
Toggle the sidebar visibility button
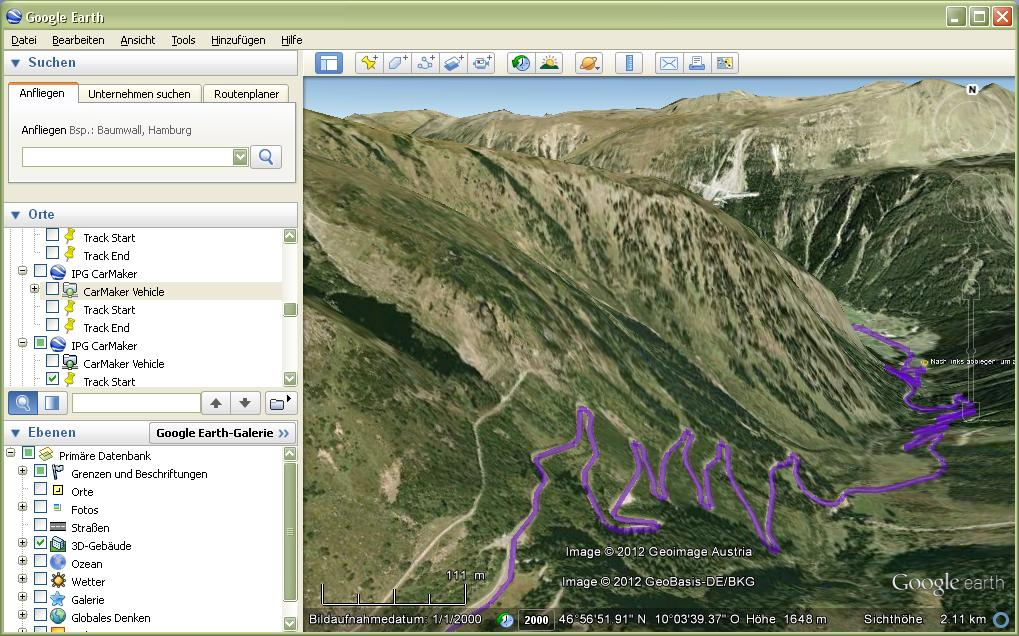tap(329, 63)
